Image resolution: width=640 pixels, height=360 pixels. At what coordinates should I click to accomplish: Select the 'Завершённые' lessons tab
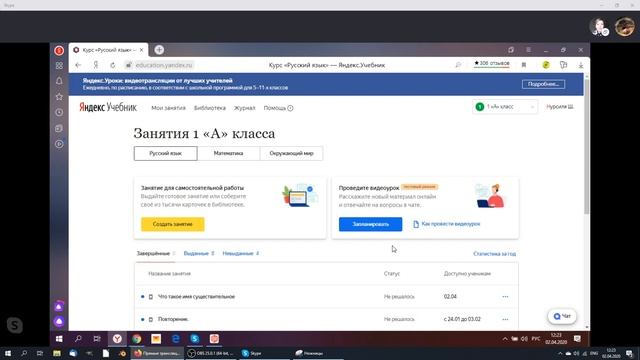point(156,253)
